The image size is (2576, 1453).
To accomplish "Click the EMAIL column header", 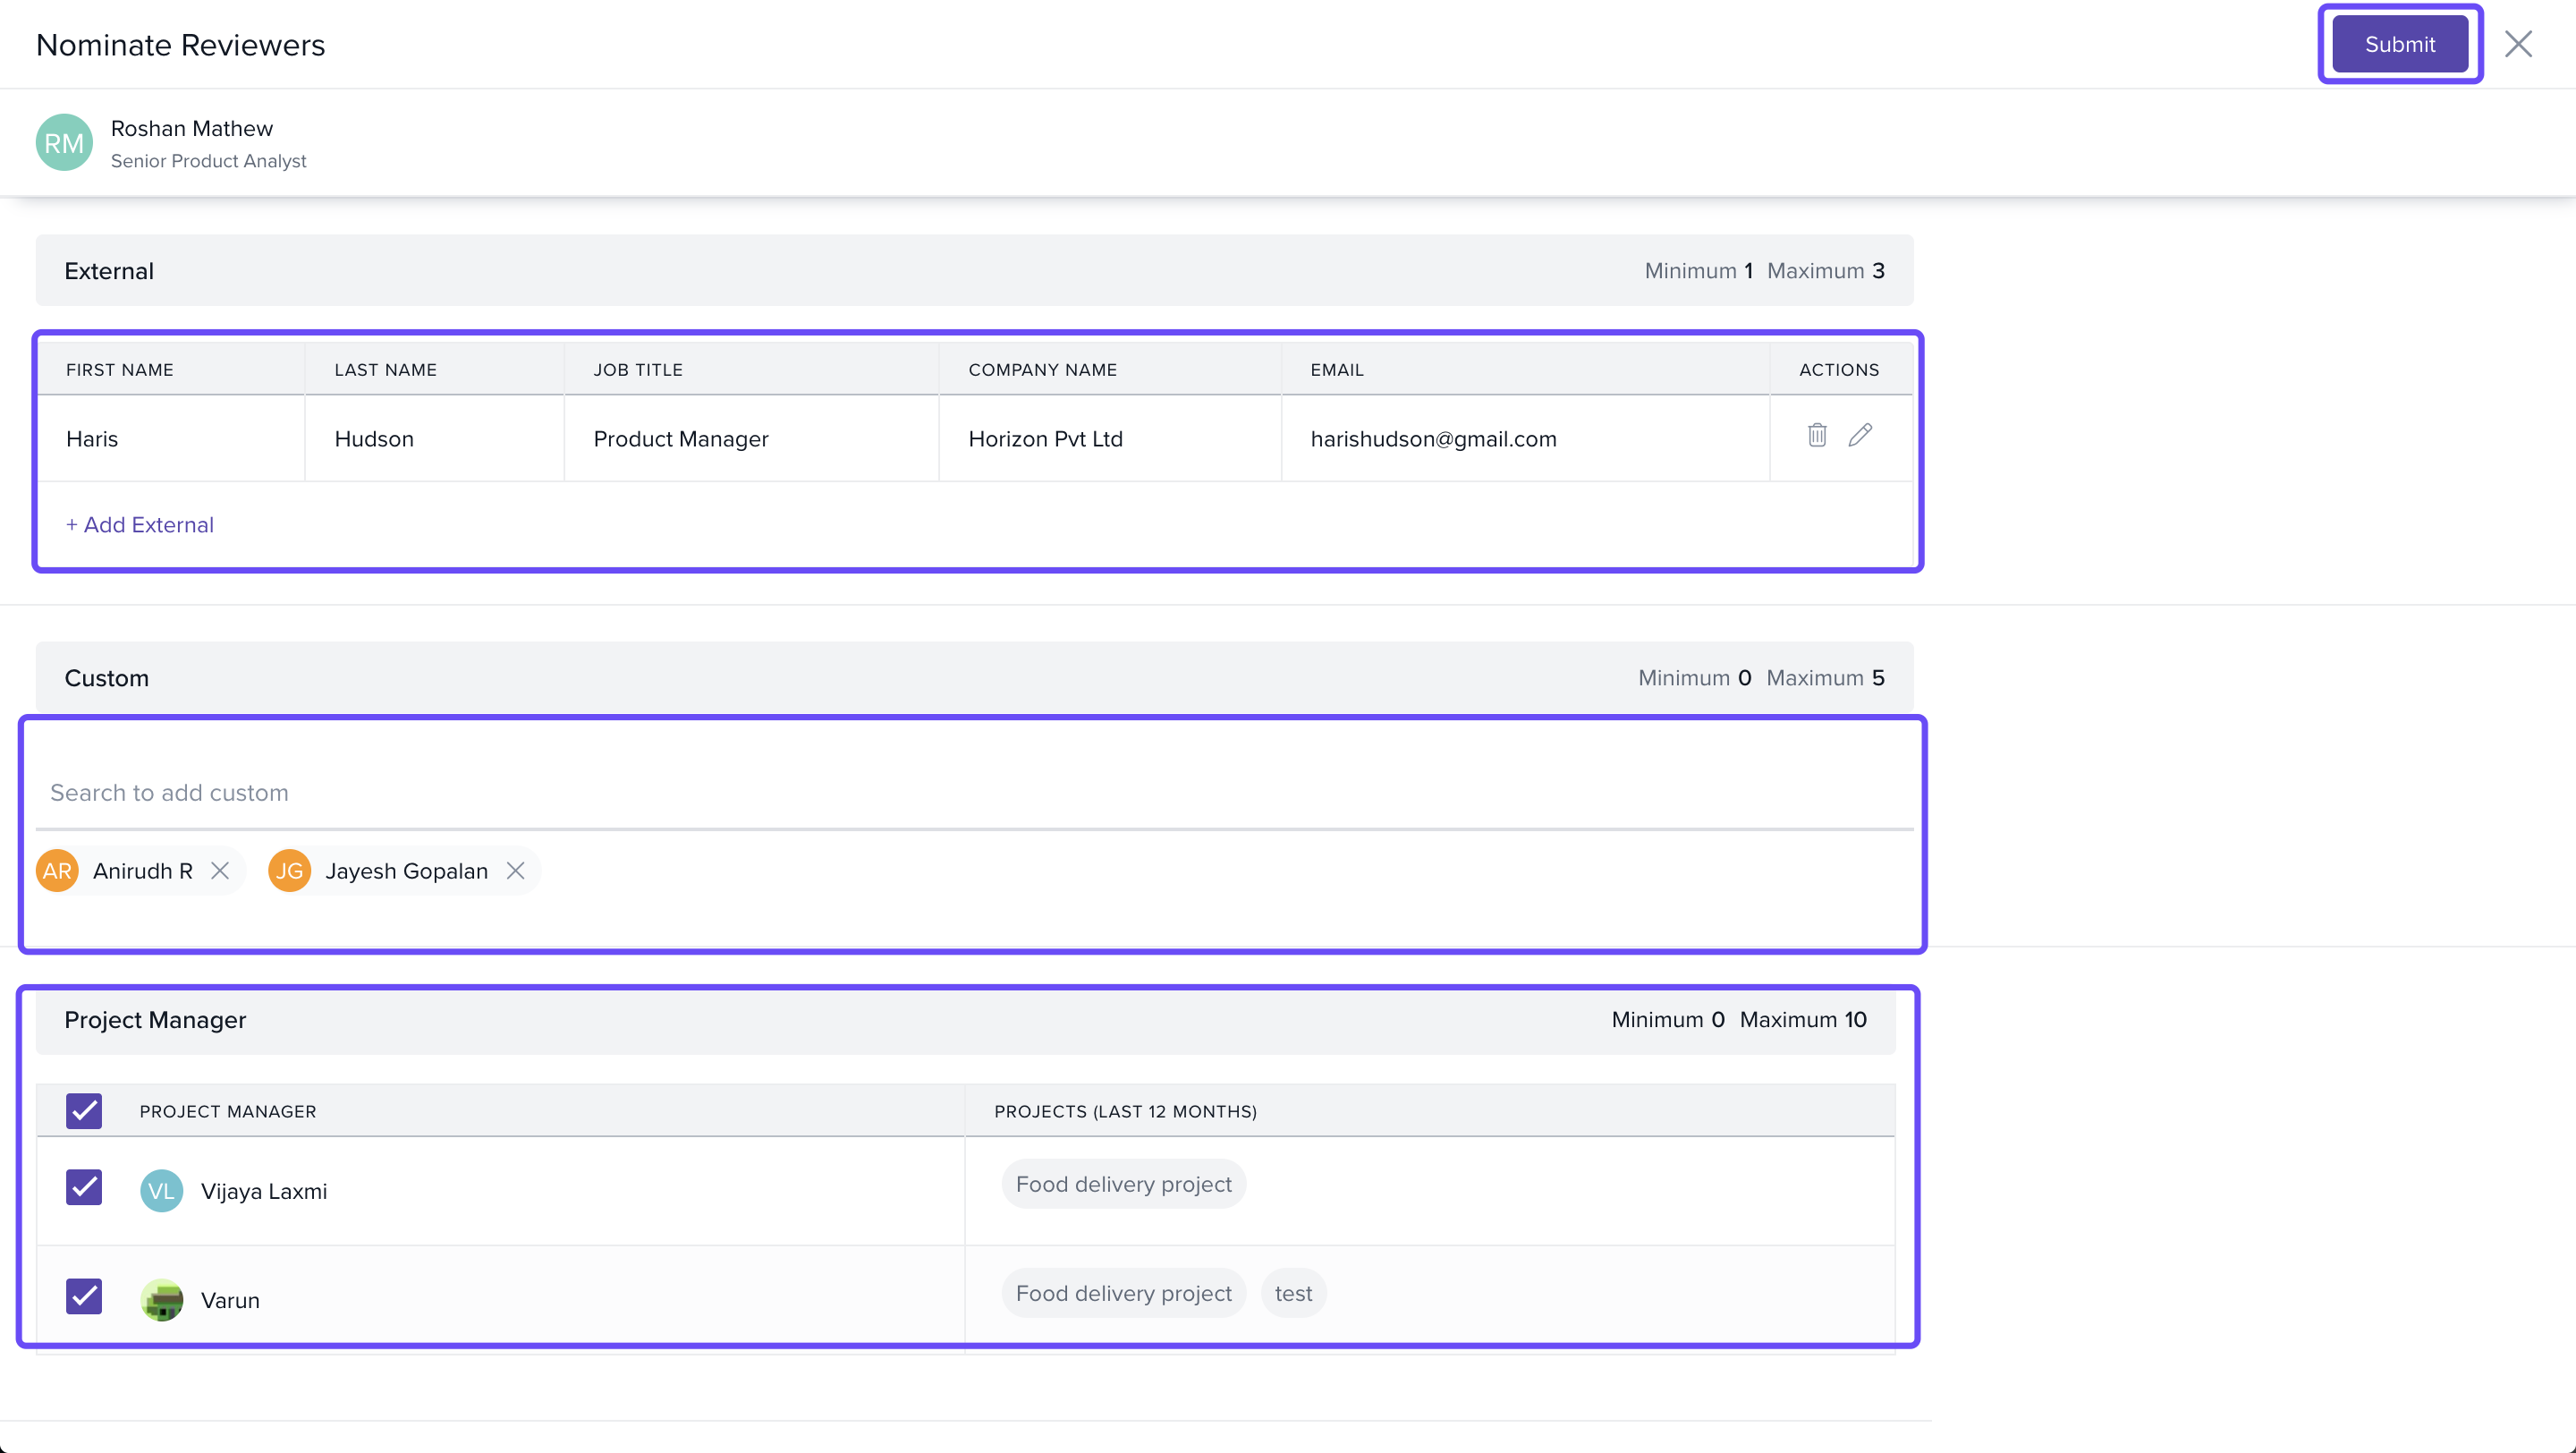I will coord(1337,370).
